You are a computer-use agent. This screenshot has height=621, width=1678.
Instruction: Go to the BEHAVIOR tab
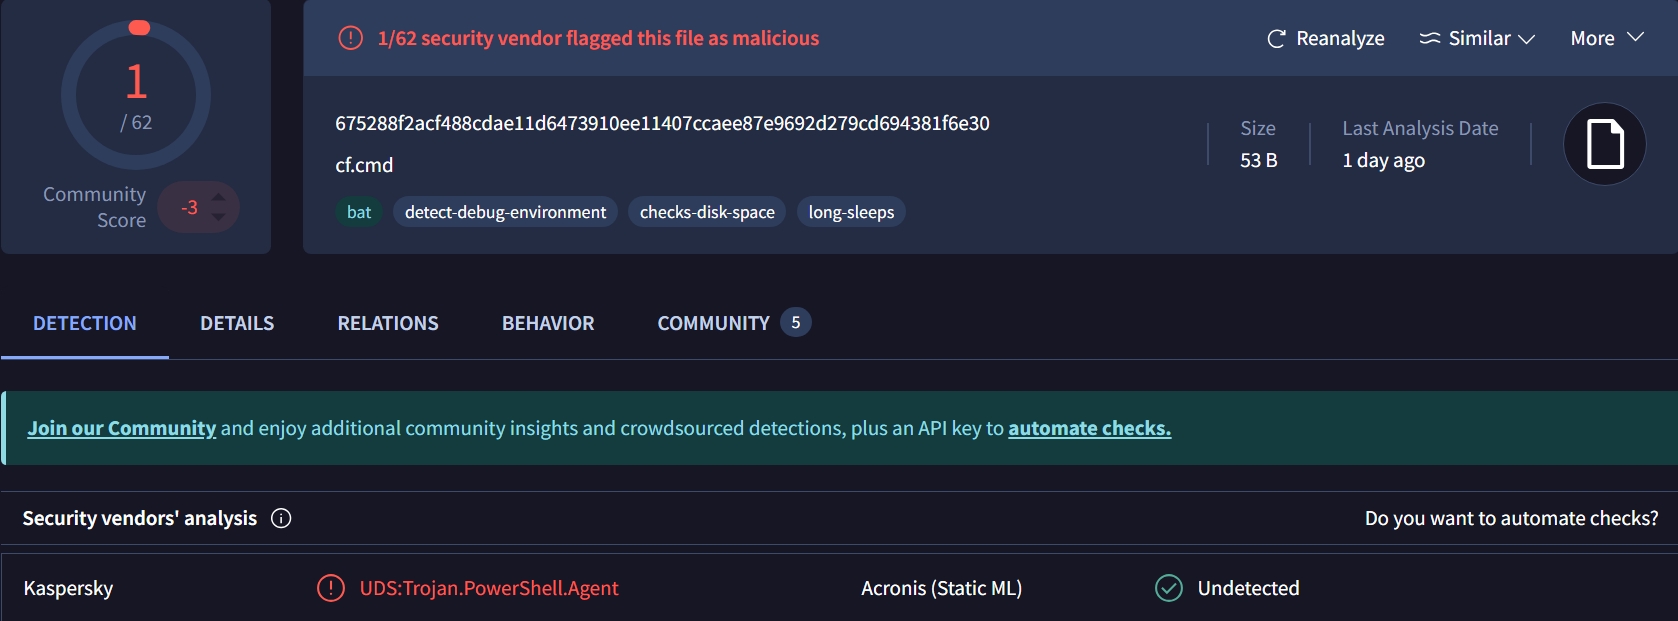(x=548, y=323)
